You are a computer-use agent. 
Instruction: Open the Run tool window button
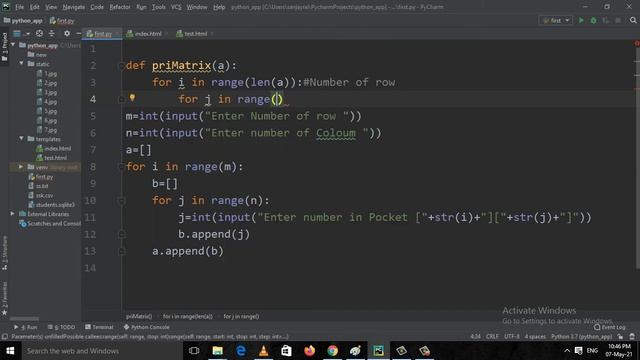point(26,327)
